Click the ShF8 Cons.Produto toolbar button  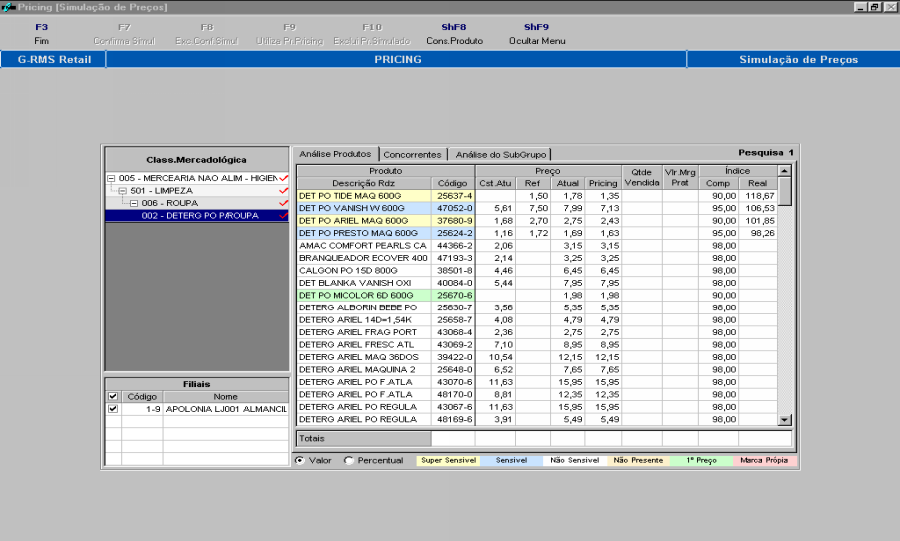(x=454, y=34)
